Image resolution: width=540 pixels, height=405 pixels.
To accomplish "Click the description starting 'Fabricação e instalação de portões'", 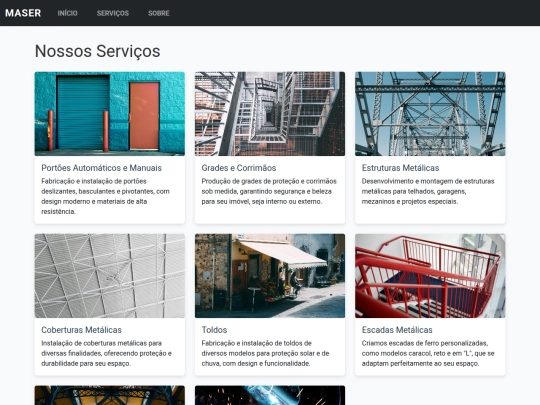I will (105, 196).
